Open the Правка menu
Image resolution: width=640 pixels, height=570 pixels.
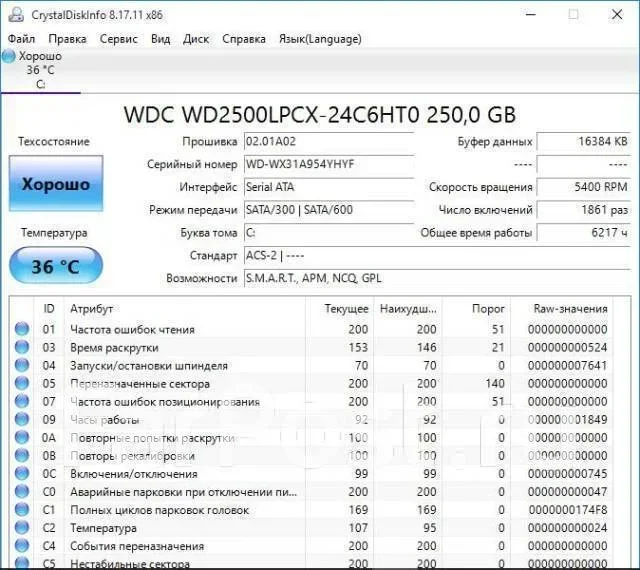click(67, 39)
